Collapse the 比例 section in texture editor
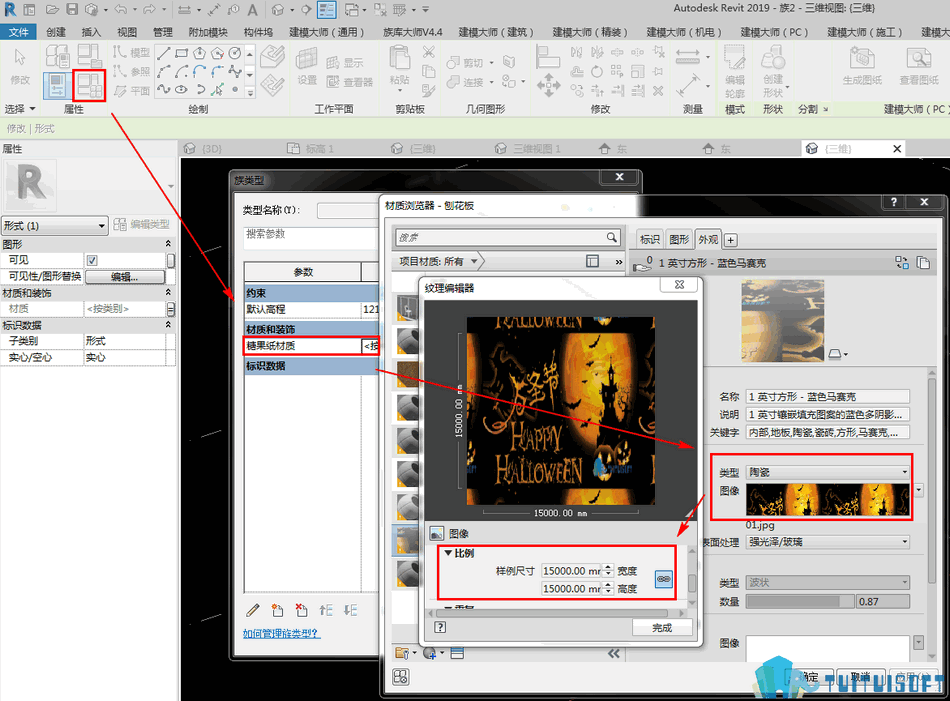 pyautogui.click(x=448, y=553)
